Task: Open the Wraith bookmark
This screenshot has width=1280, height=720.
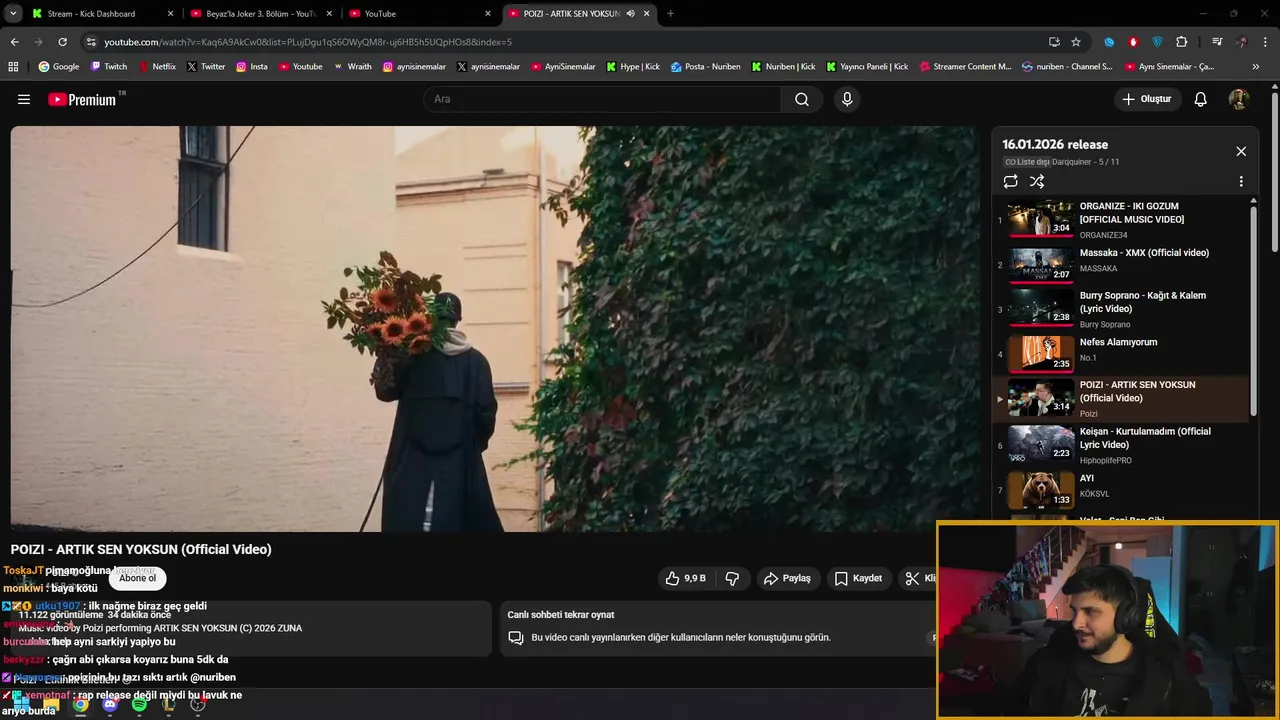Action: pos(352,67)
